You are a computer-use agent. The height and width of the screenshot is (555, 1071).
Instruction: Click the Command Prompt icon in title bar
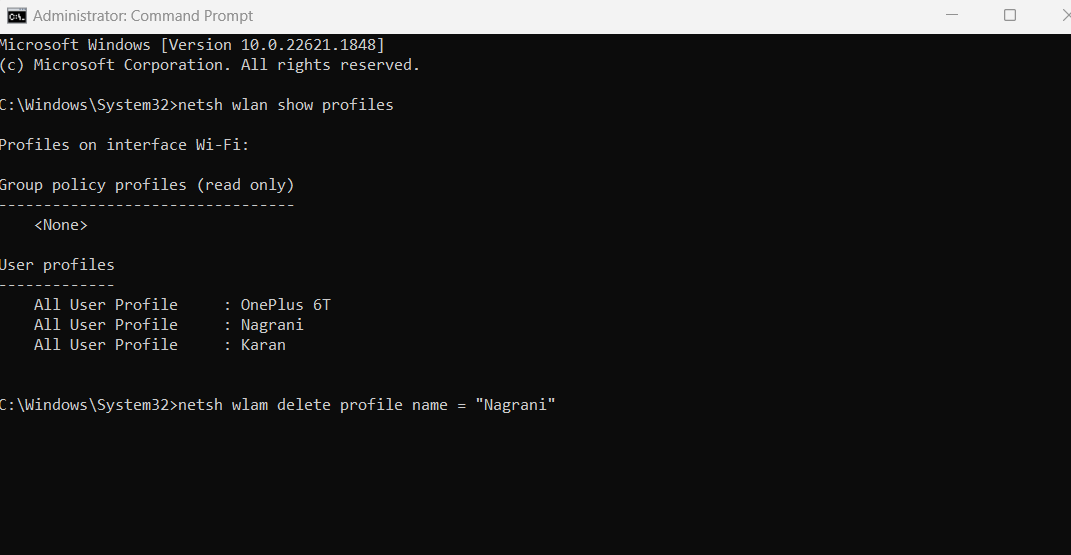17,16
